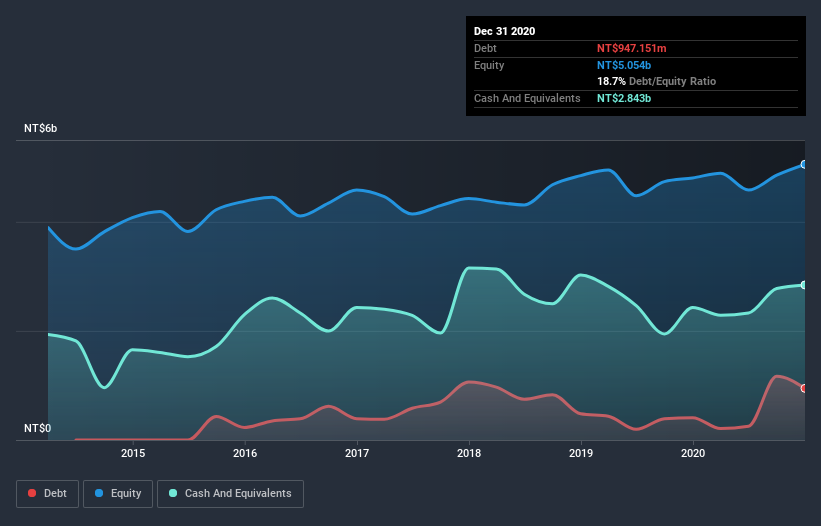This screenshot has height=526, width=821.
Task: Click the 2017 x-axis label
Action: pos(357,453)
